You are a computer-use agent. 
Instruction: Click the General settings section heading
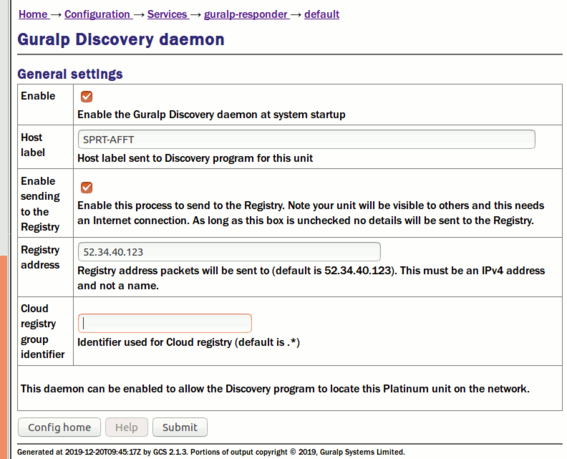point(70,74)
